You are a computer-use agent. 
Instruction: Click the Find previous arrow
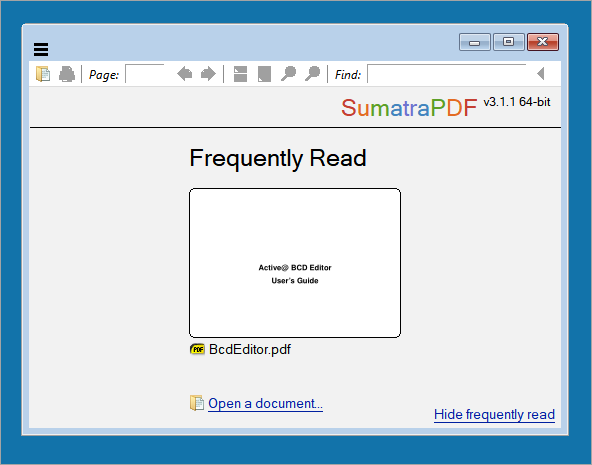click(541, 74)
